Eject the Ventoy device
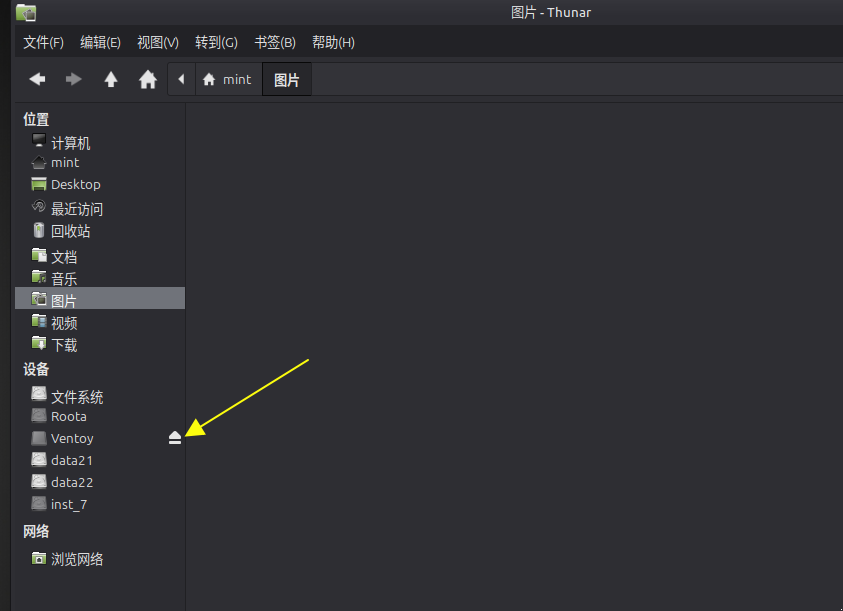The height and width of the screenshot is (611, 843). [175, 438]
